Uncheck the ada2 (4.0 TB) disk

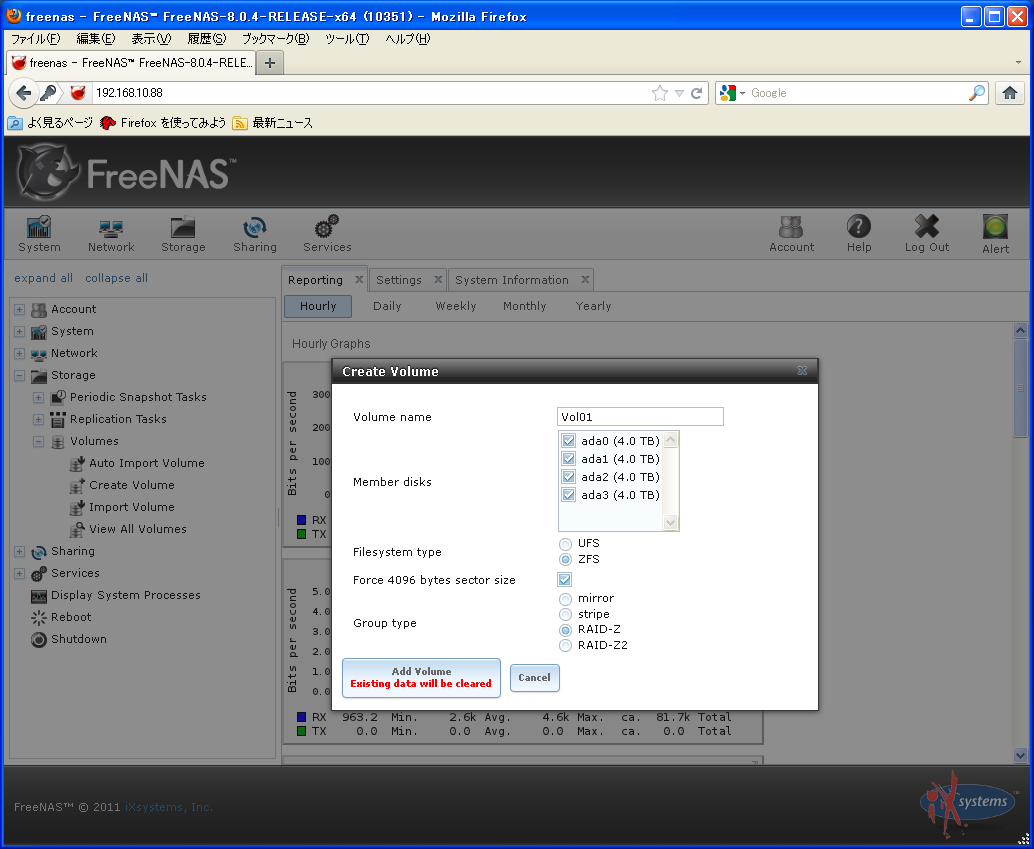568,476
